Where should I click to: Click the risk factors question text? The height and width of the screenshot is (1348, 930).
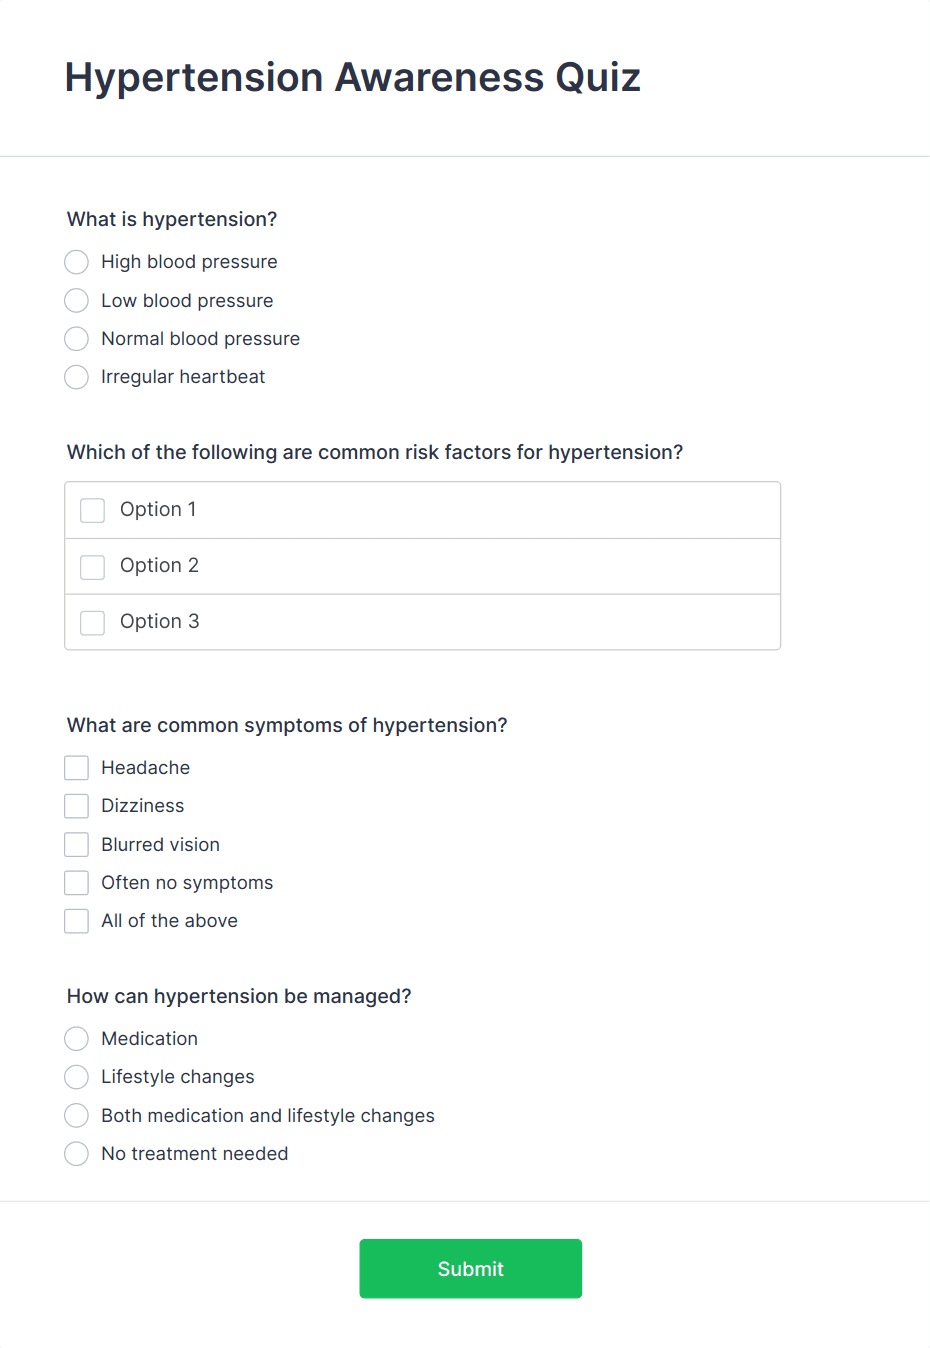375,452
